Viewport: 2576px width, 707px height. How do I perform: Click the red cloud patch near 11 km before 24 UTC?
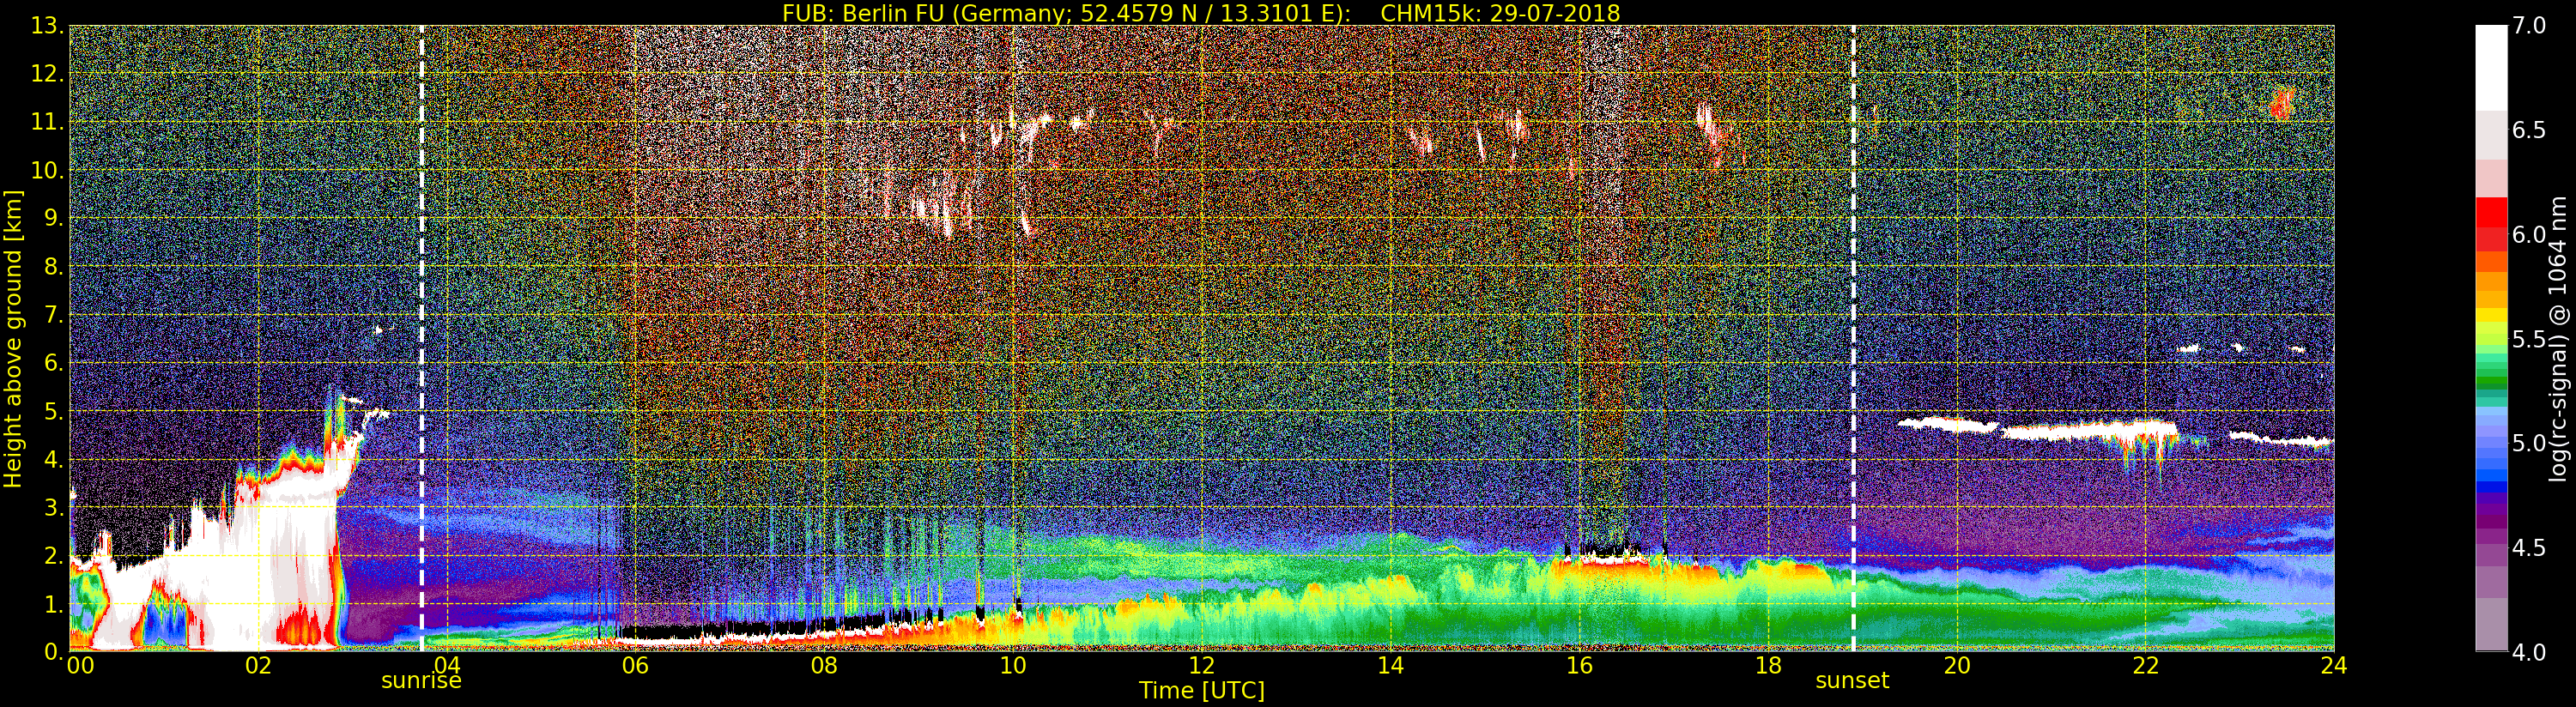coord(2281,104)
